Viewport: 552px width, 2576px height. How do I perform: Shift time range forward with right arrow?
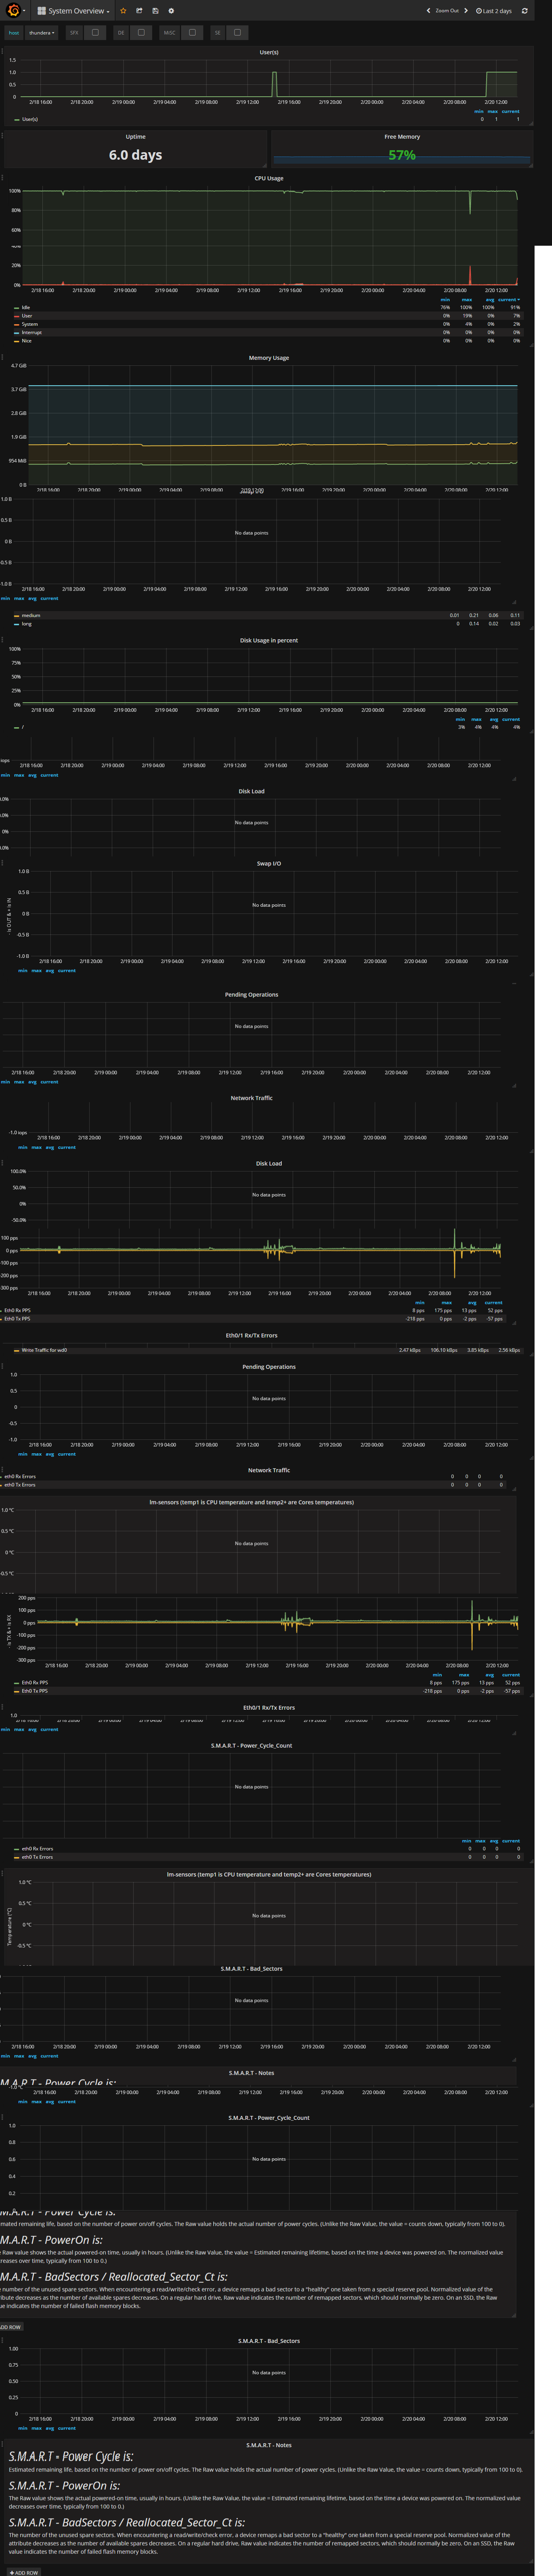click(x=466, y=11)
